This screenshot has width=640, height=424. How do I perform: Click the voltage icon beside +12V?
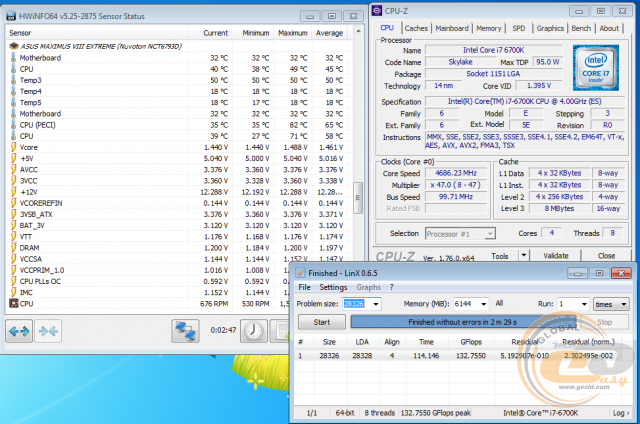(13, 192)
